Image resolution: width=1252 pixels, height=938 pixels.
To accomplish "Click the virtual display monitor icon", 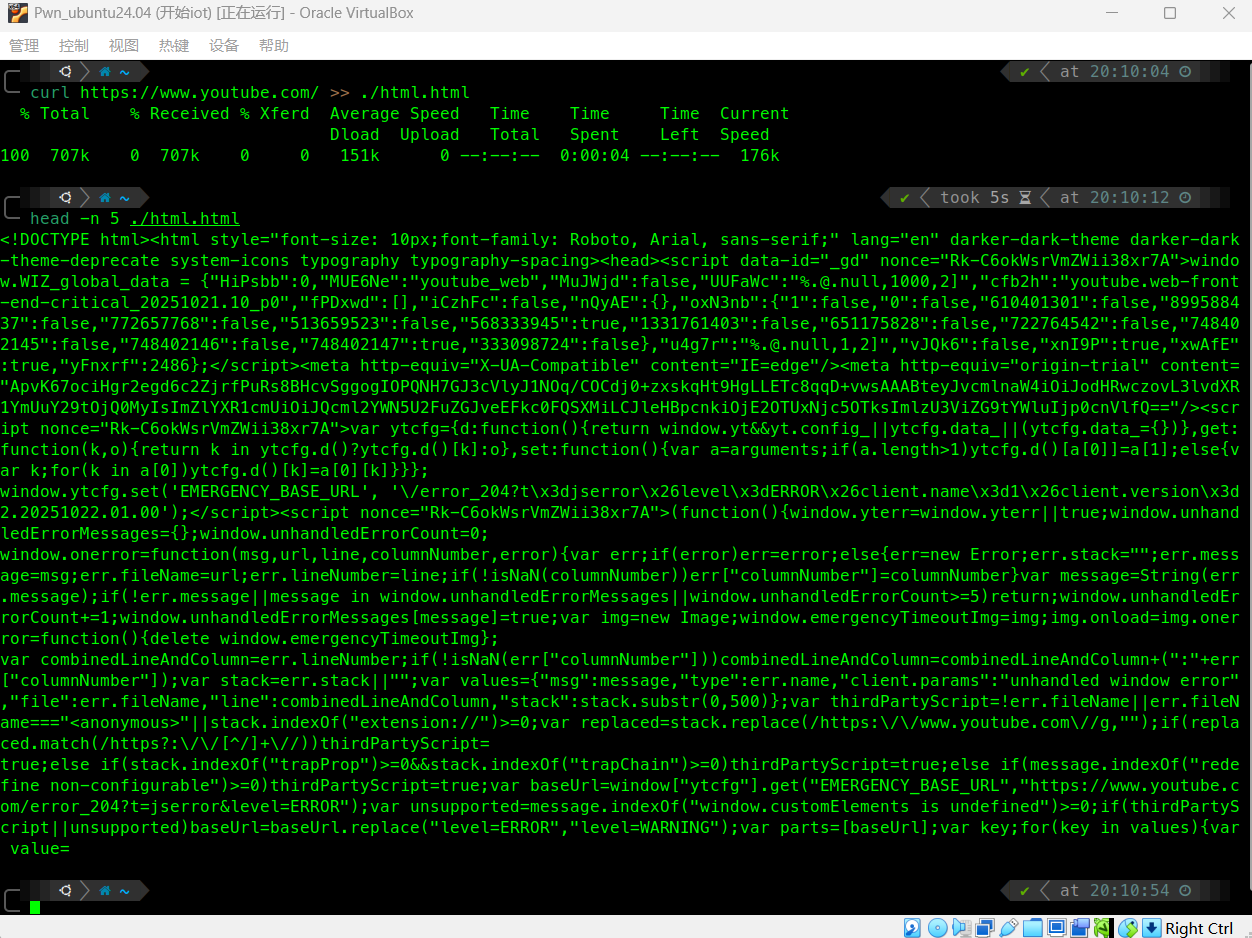I will 1056,928.
